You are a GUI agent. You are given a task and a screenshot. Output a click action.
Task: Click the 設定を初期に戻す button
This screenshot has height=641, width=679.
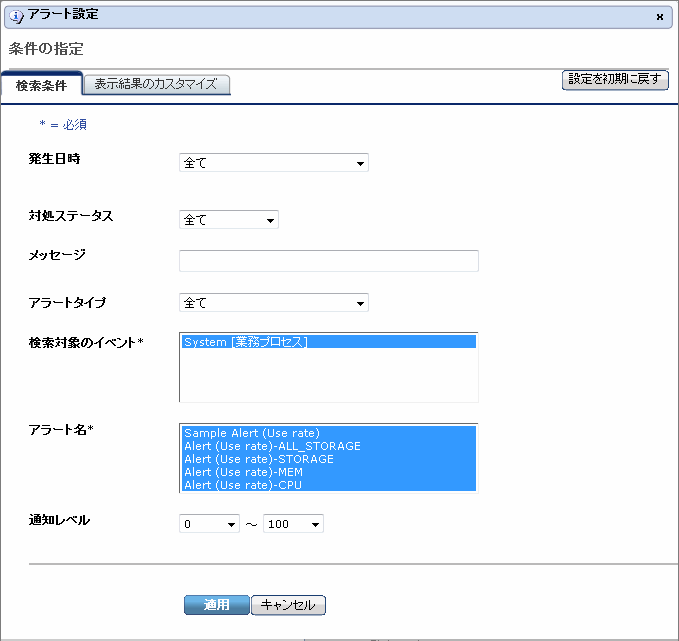click(x=615, y=80)
